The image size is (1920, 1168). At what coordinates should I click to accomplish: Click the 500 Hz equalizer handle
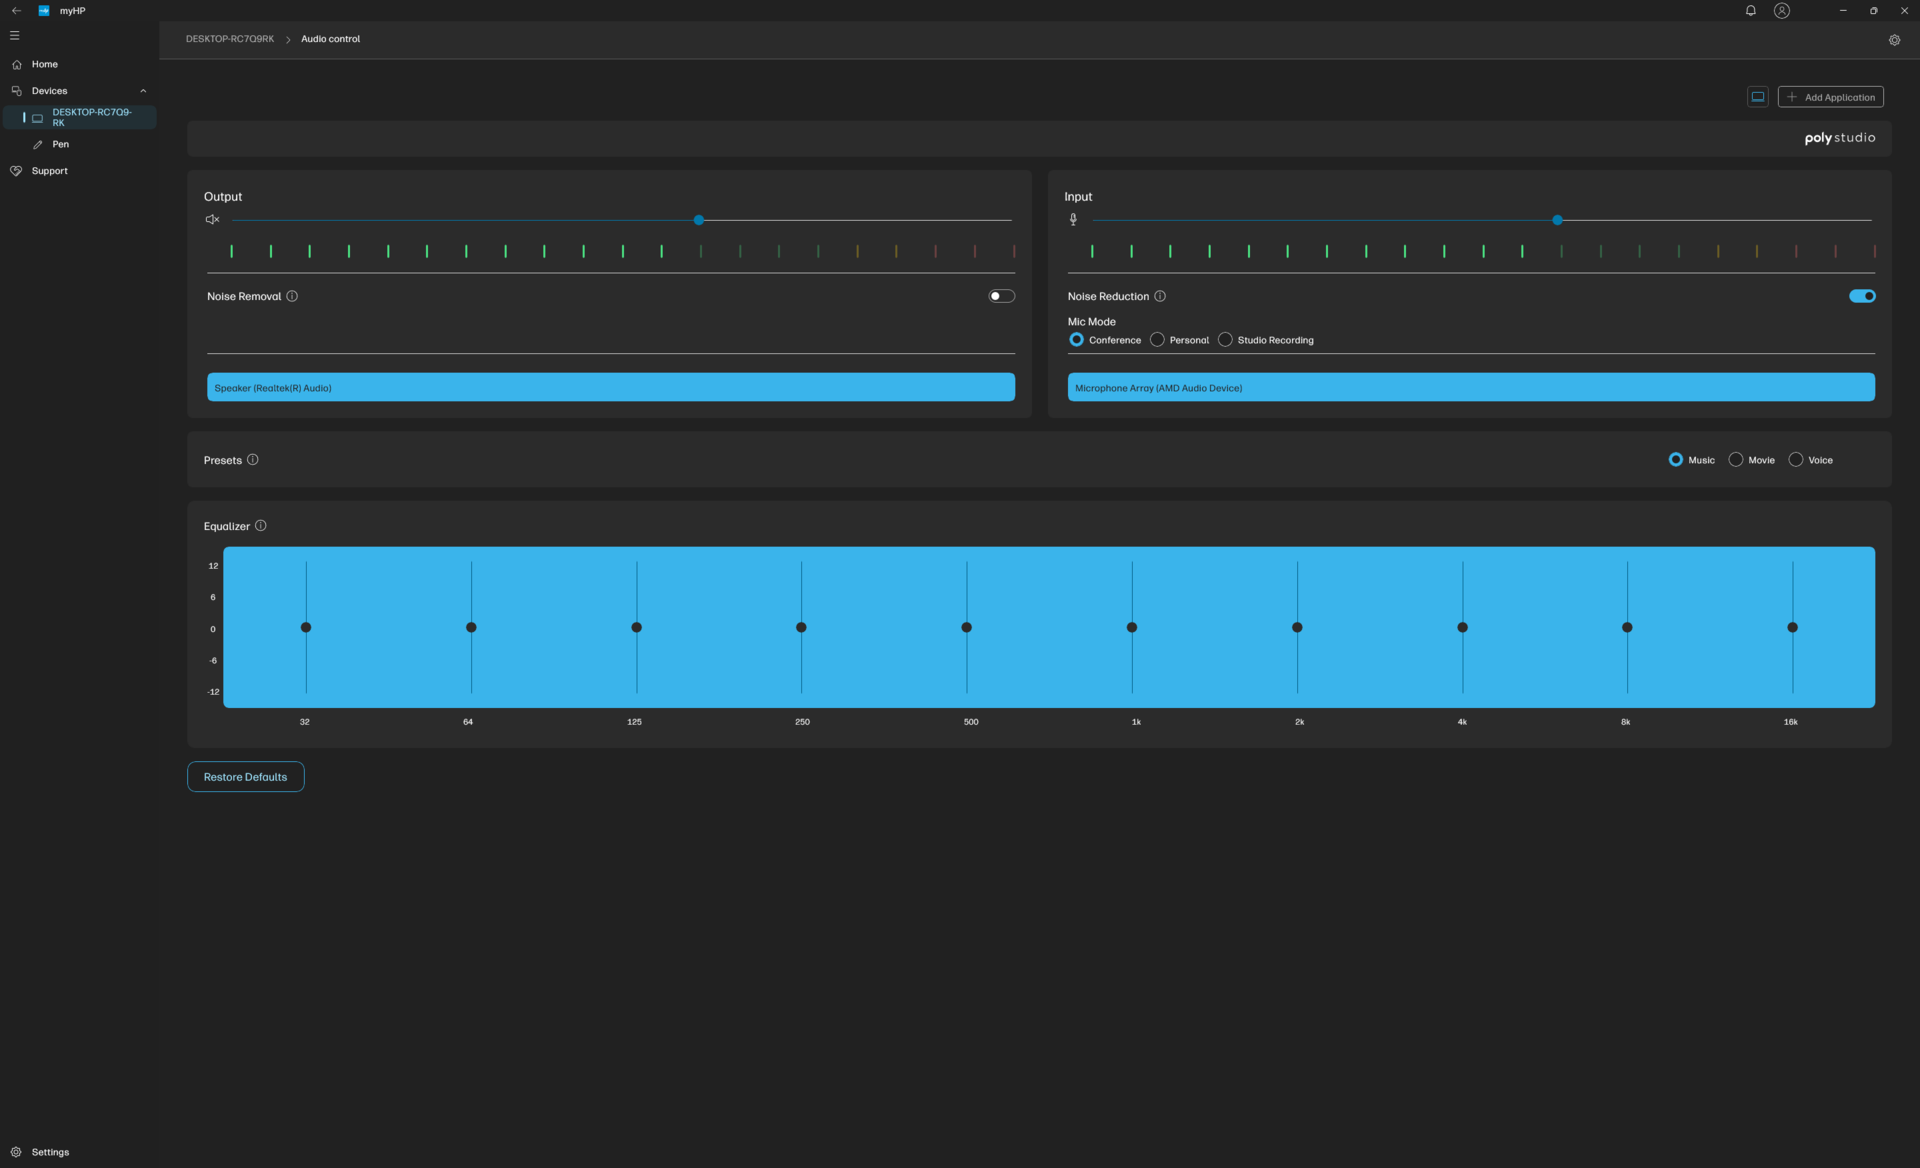[x=966, y=628]
